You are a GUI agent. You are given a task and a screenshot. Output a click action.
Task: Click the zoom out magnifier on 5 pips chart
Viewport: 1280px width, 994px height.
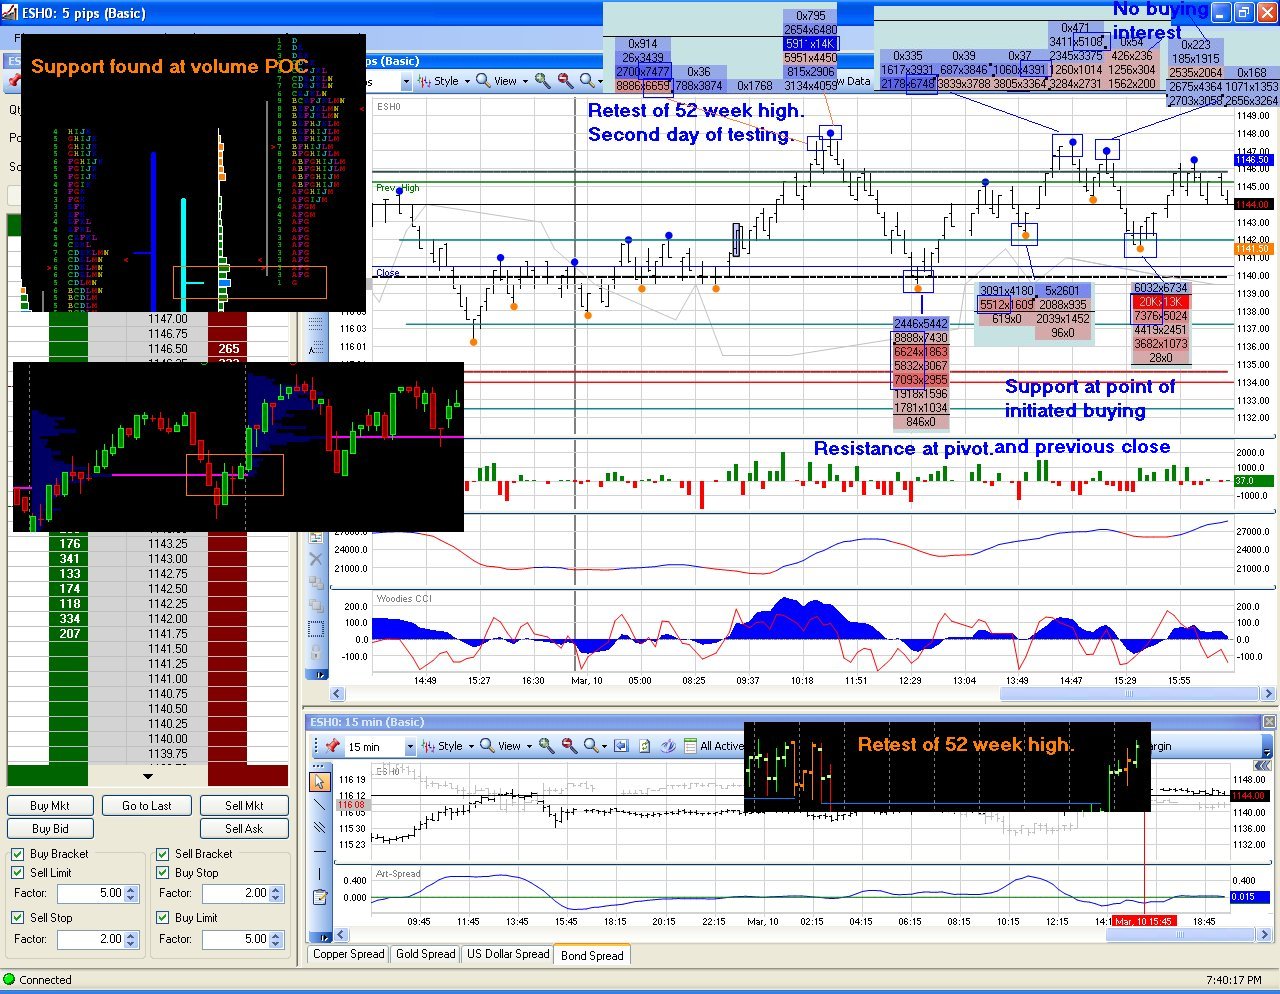point(566,81)
